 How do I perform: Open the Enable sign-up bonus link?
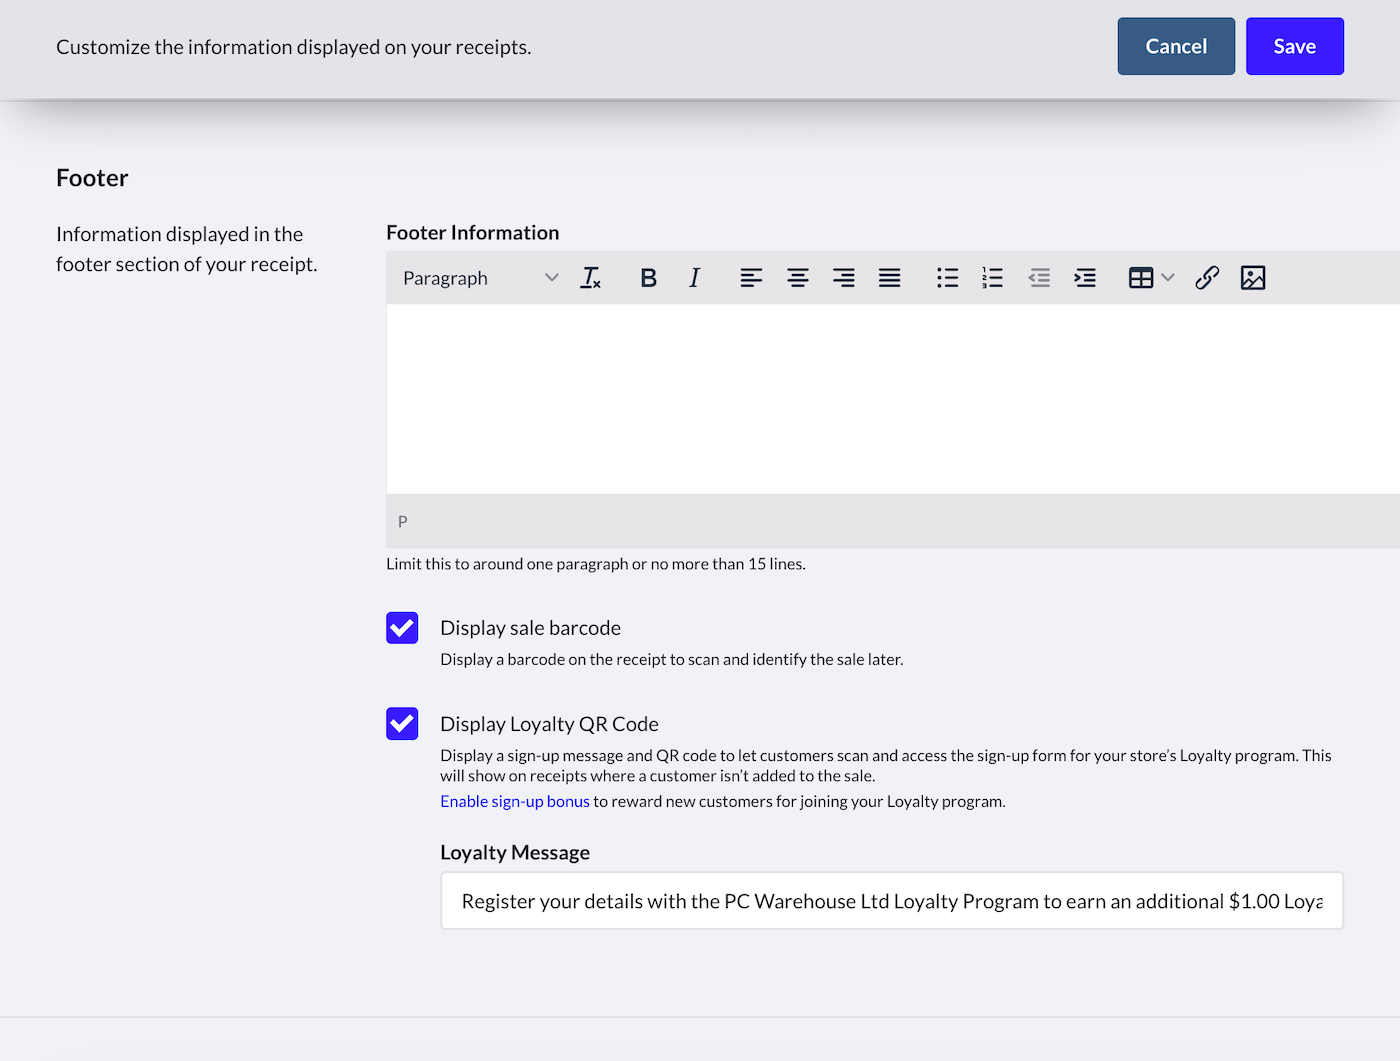coord(515,801)
